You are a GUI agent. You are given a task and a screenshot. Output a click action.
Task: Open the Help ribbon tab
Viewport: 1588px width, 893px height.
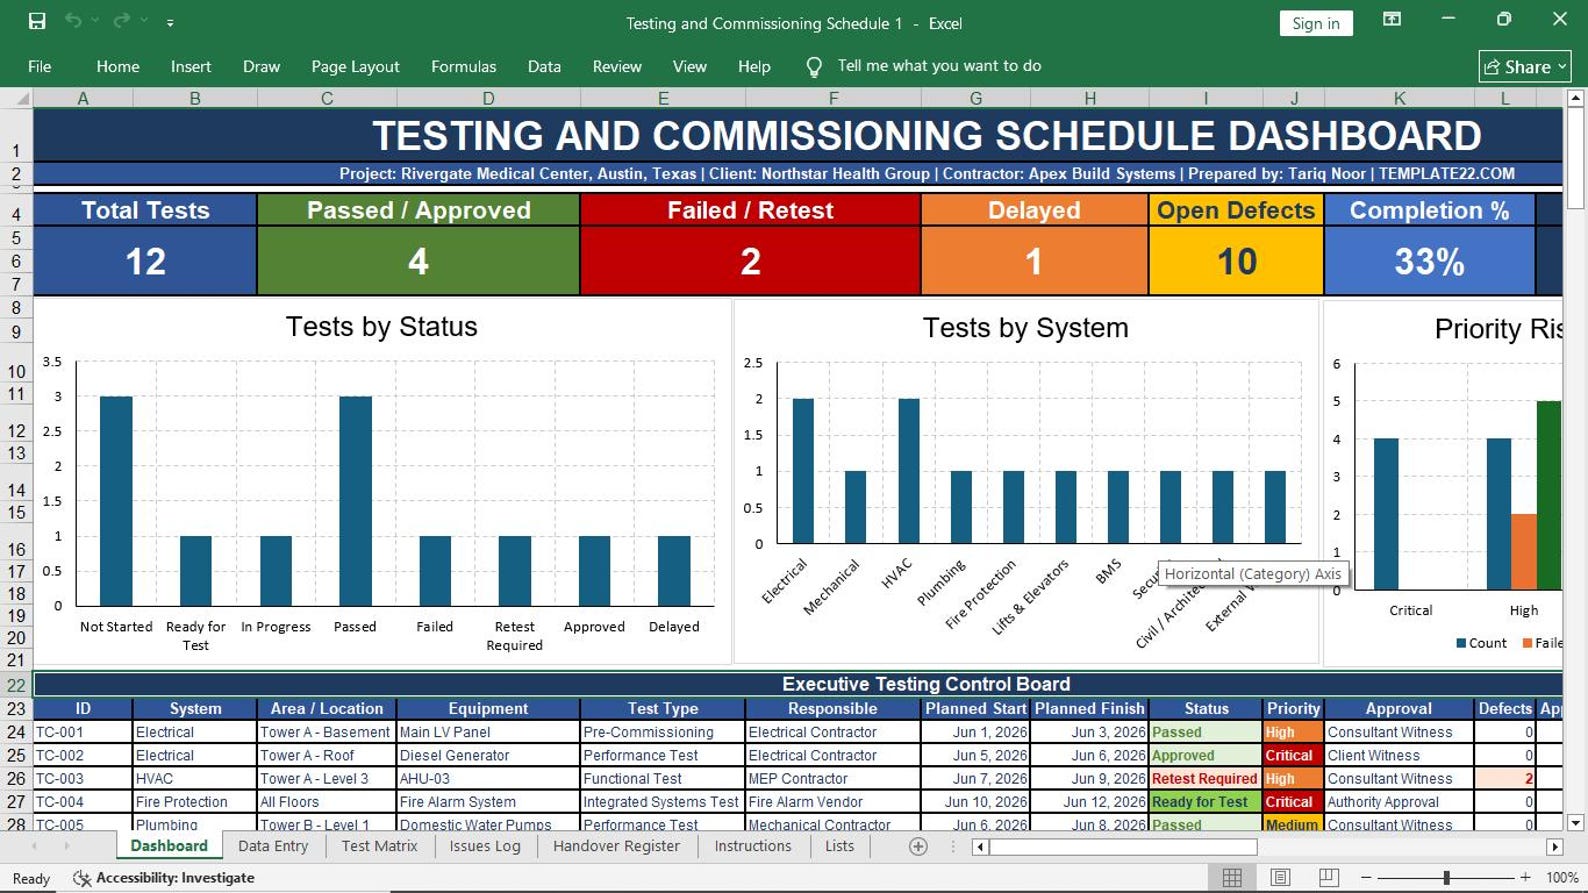tap(754, 66)
